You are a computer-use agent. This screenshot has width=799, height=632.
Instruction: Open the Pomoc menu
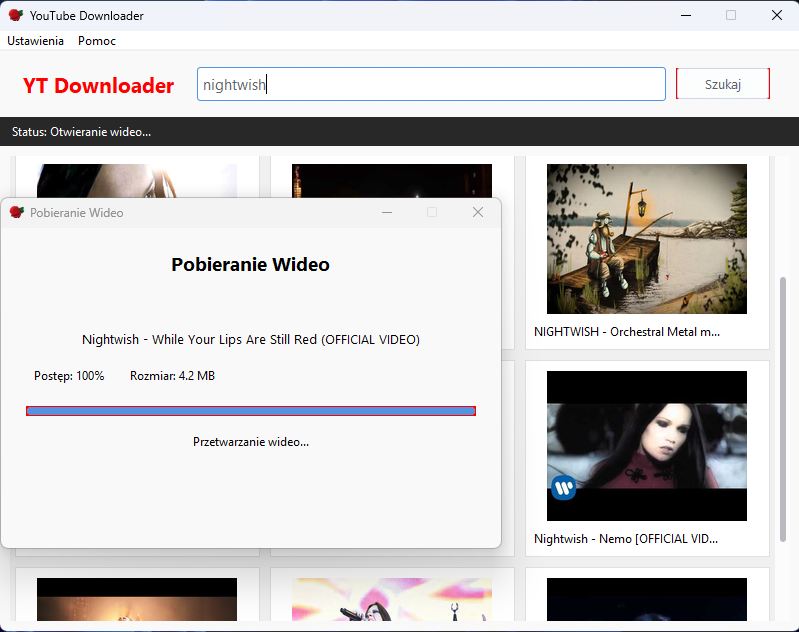97,41
